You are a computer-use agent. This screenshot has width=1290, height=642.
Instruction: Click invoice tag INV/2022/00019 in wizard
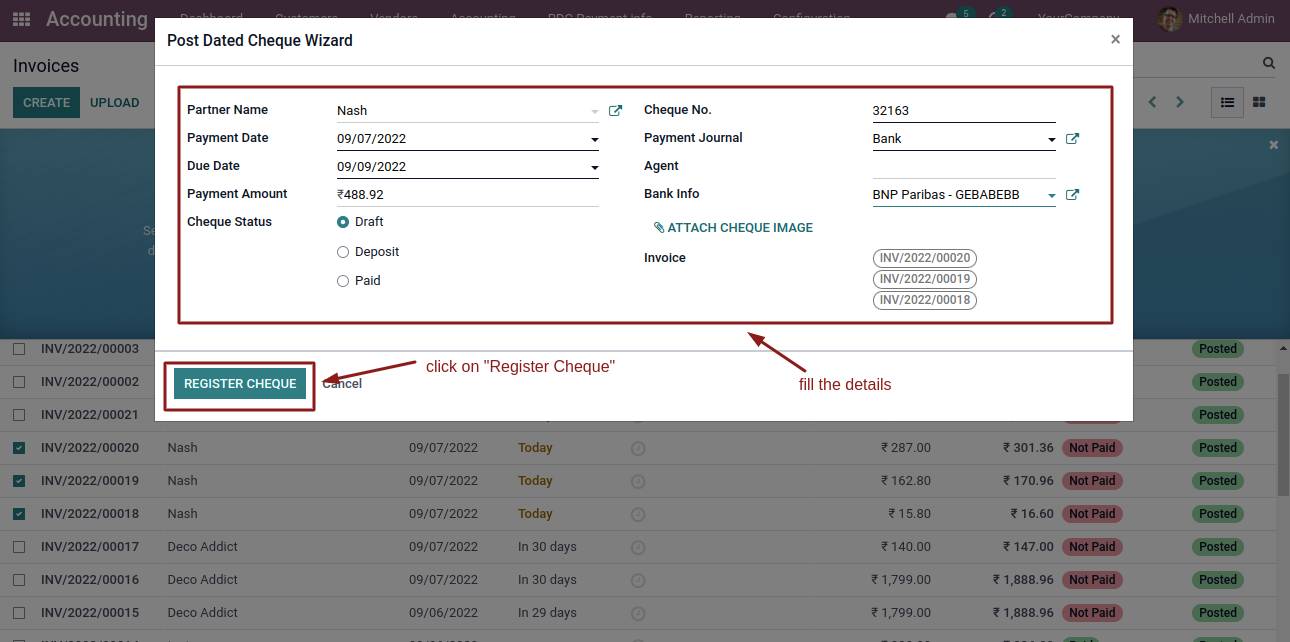[925, 279]
